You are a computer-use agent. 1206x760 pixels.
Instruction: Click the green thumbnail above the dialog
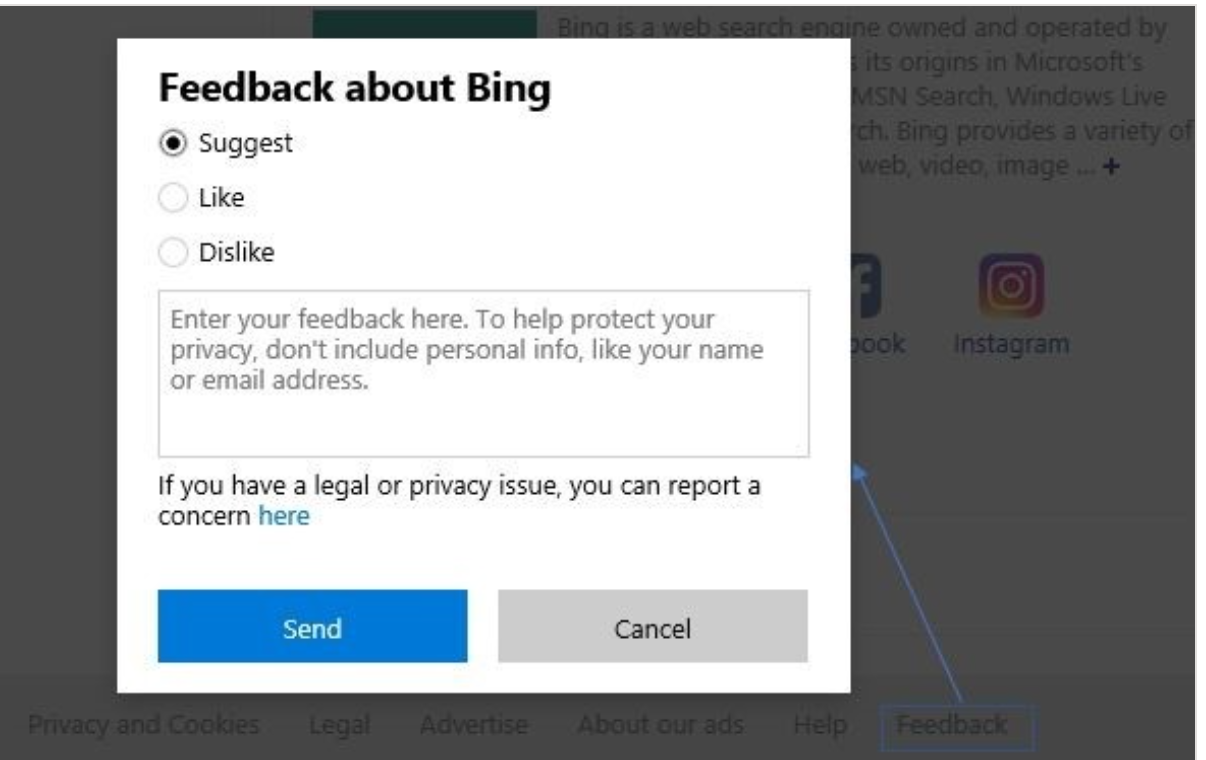click(425, 24)
